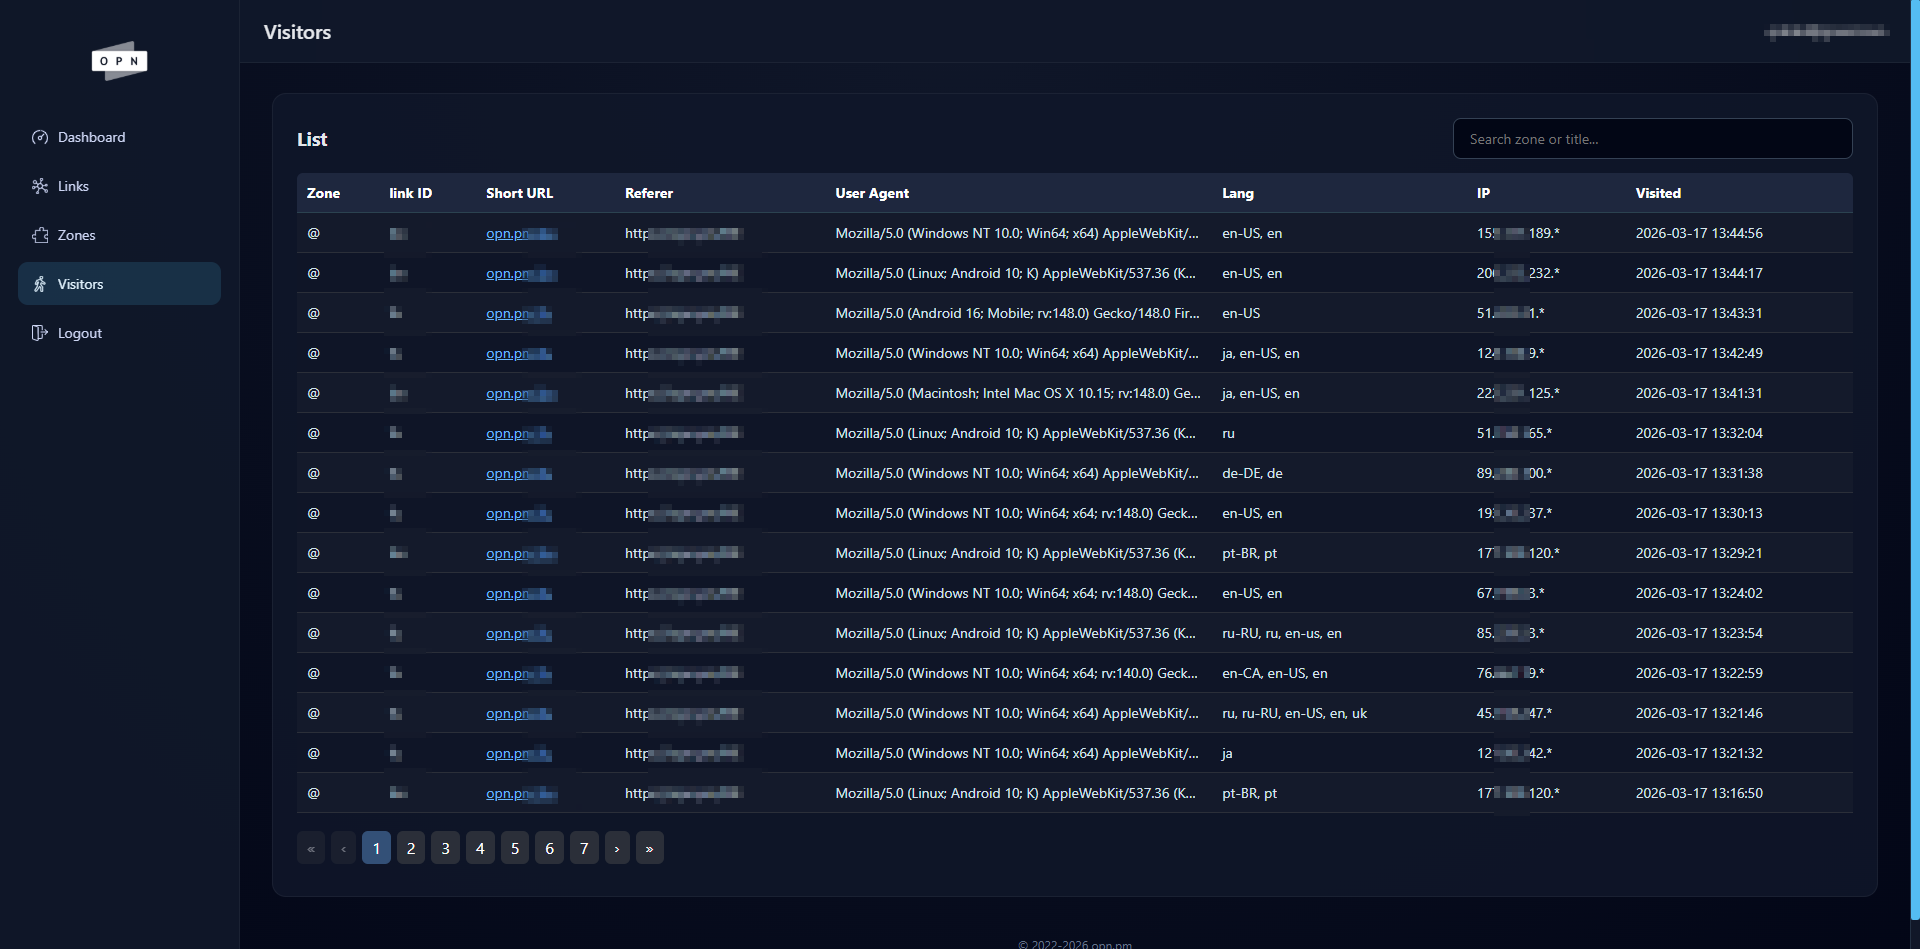Click 'ru, ru-RU, en-US, en, uk' cell
Image resolution: width=1920 pixels, height=949 pixels.
1294,713
